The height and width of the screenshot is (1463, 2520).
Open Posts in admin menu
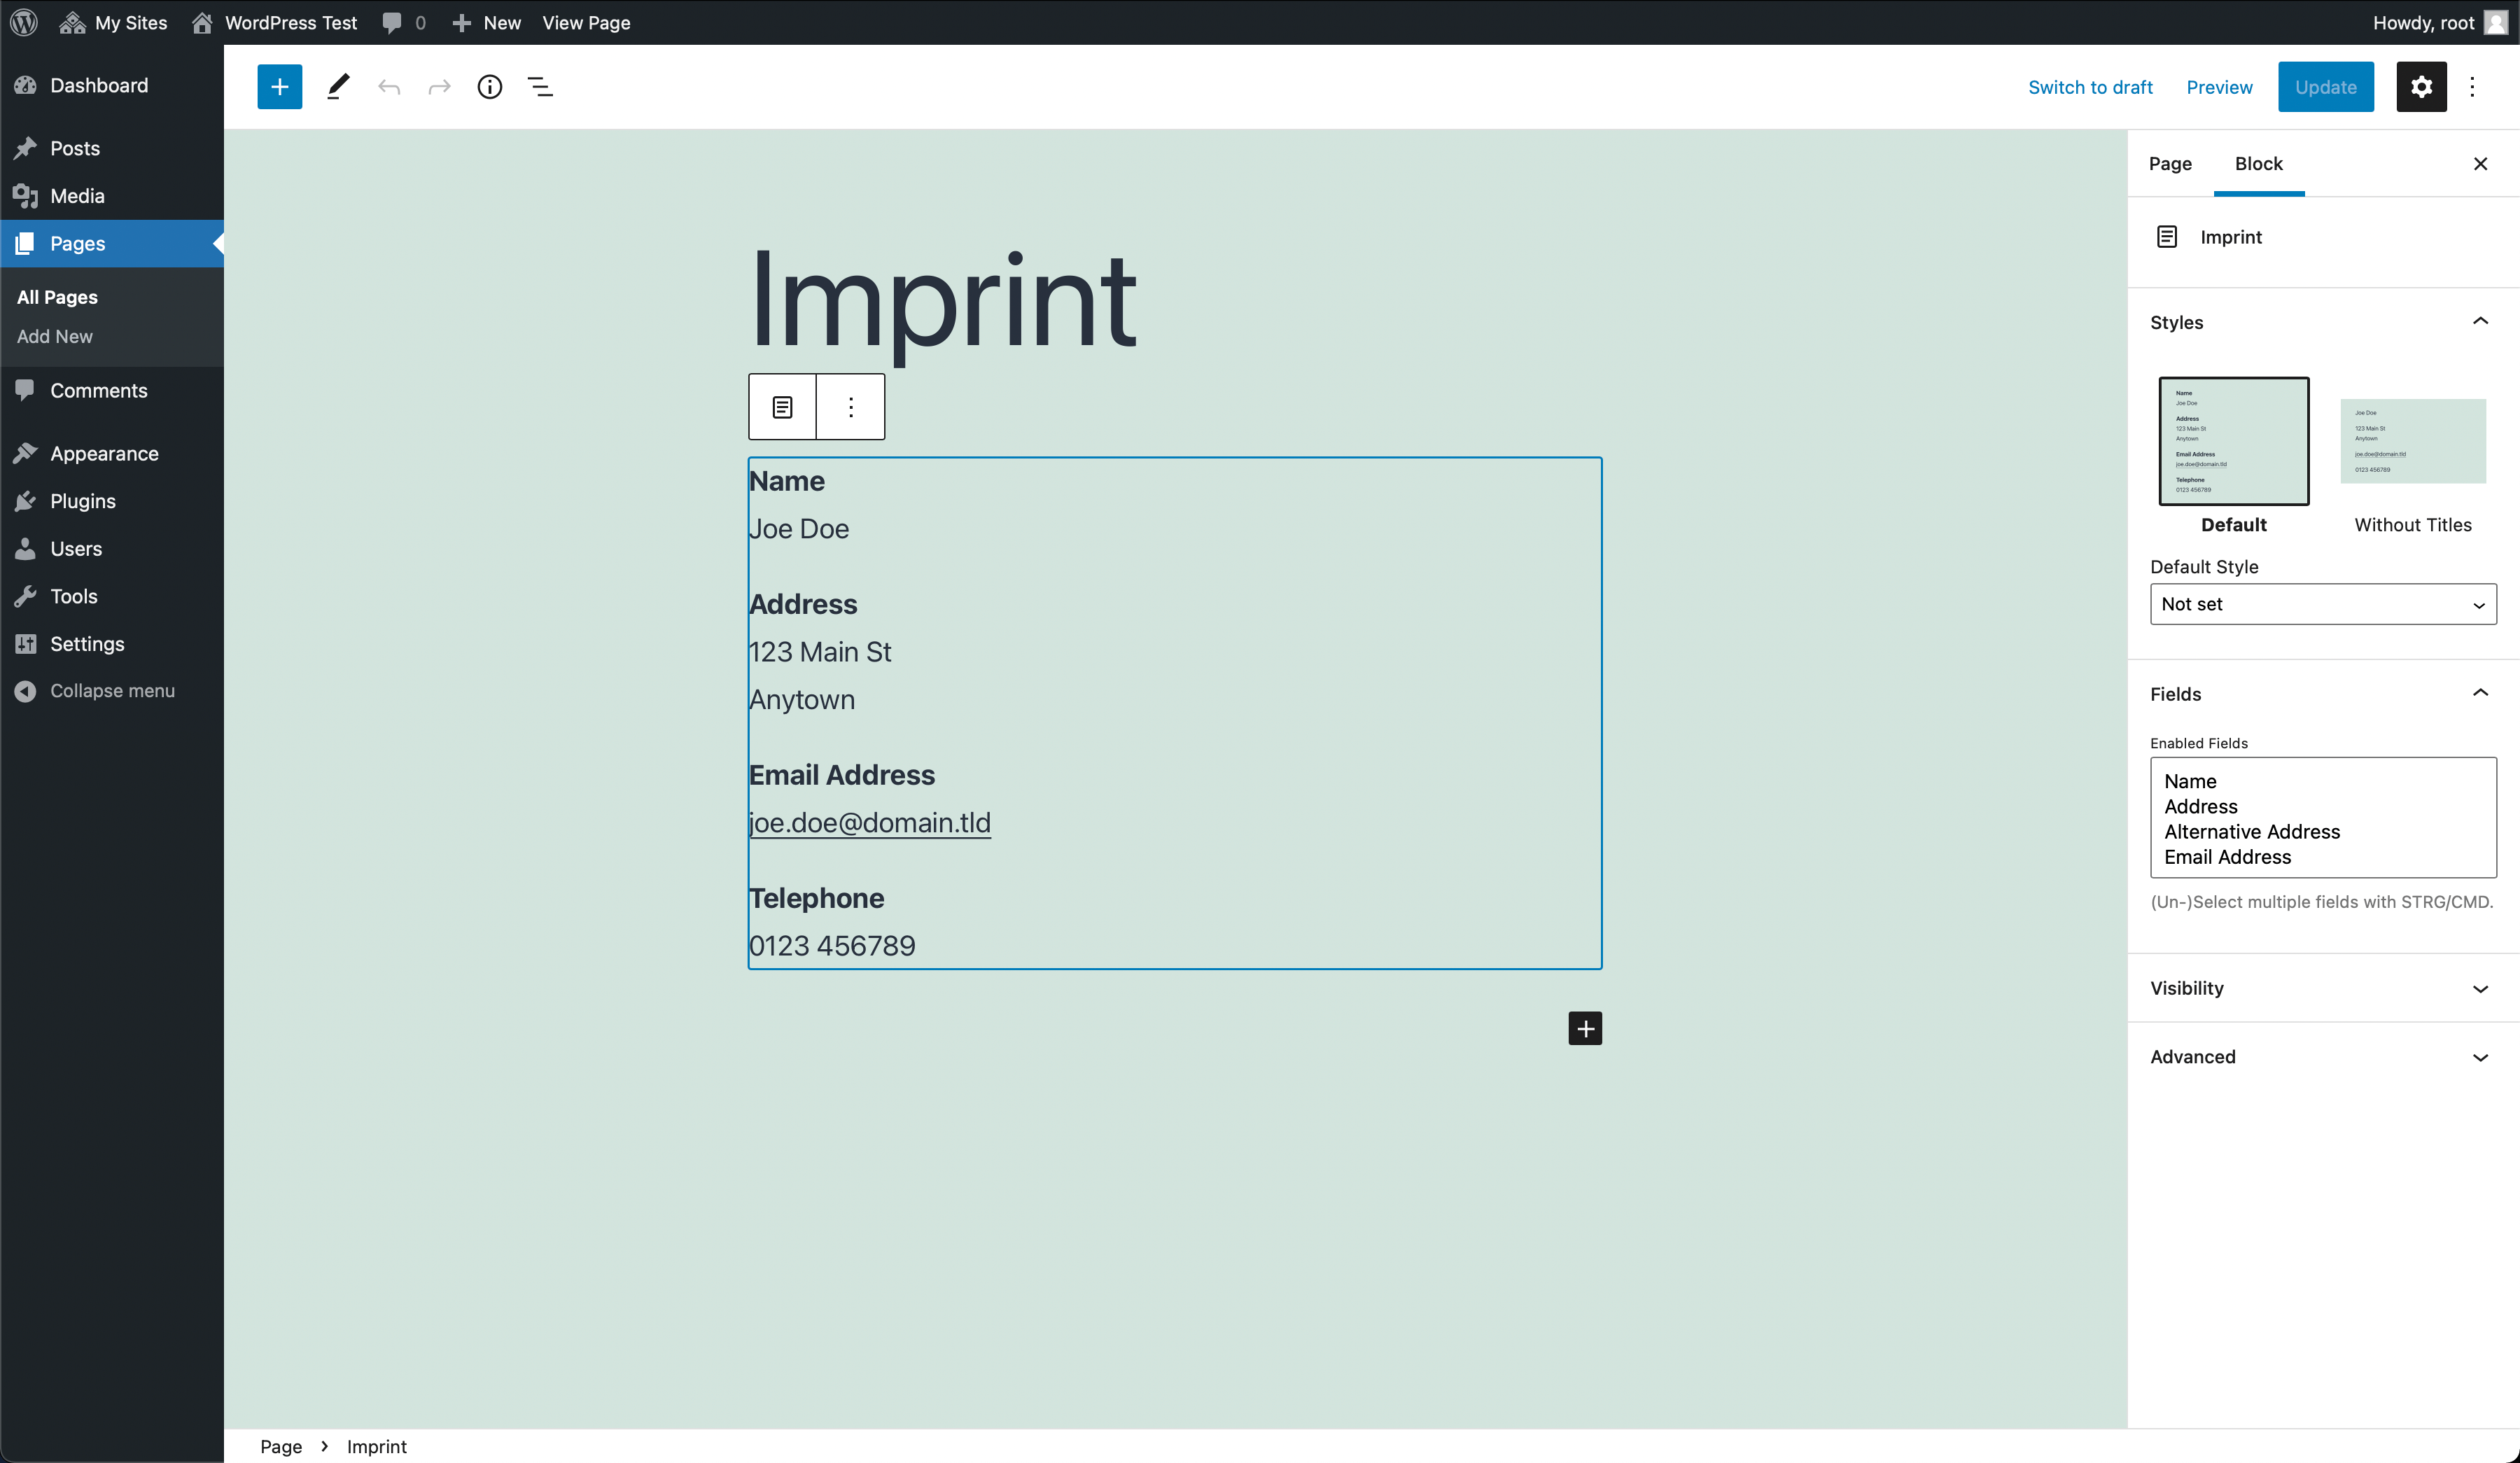pyautogui.click(x=112, y=148)
